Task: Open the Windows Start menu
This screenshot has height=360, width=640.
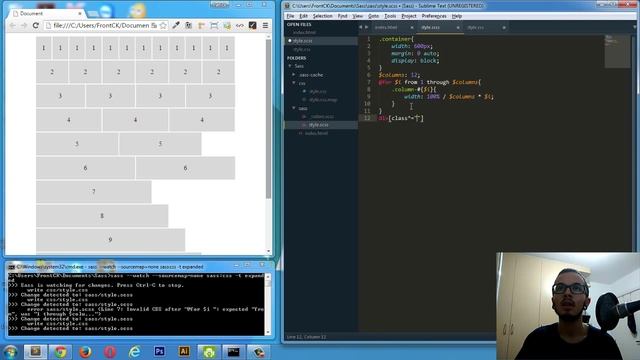Action: click(x=11, y=351)
